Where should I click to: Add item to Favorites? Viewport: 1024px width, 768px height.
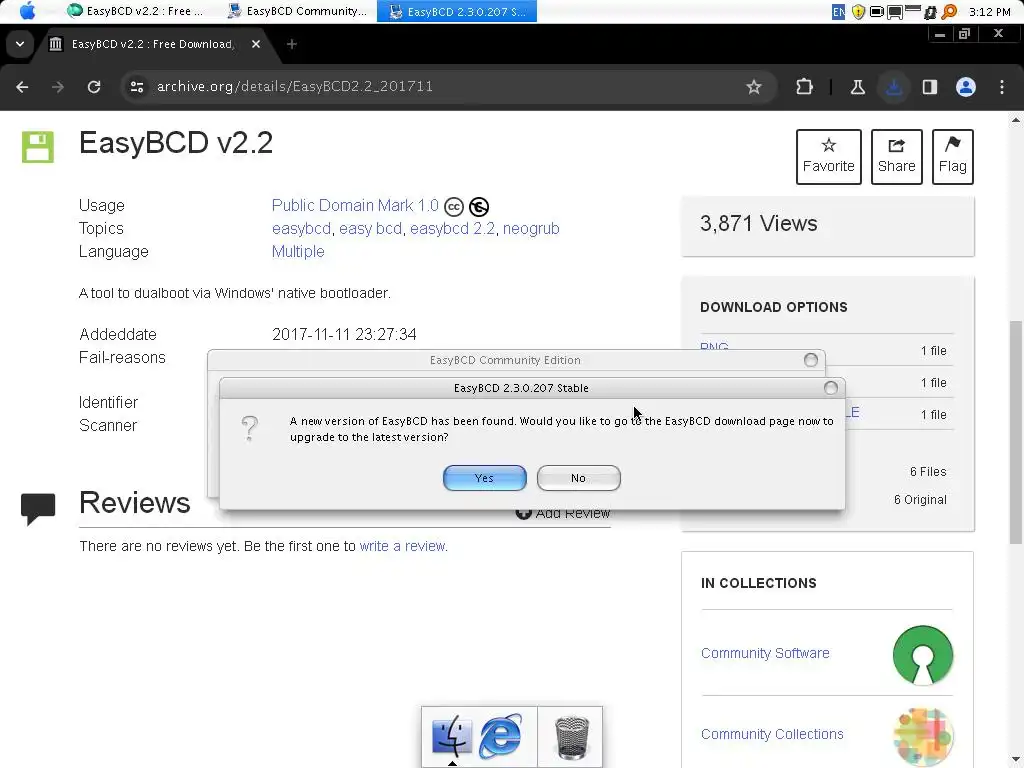pyautogui.click(x=829, y=157)
